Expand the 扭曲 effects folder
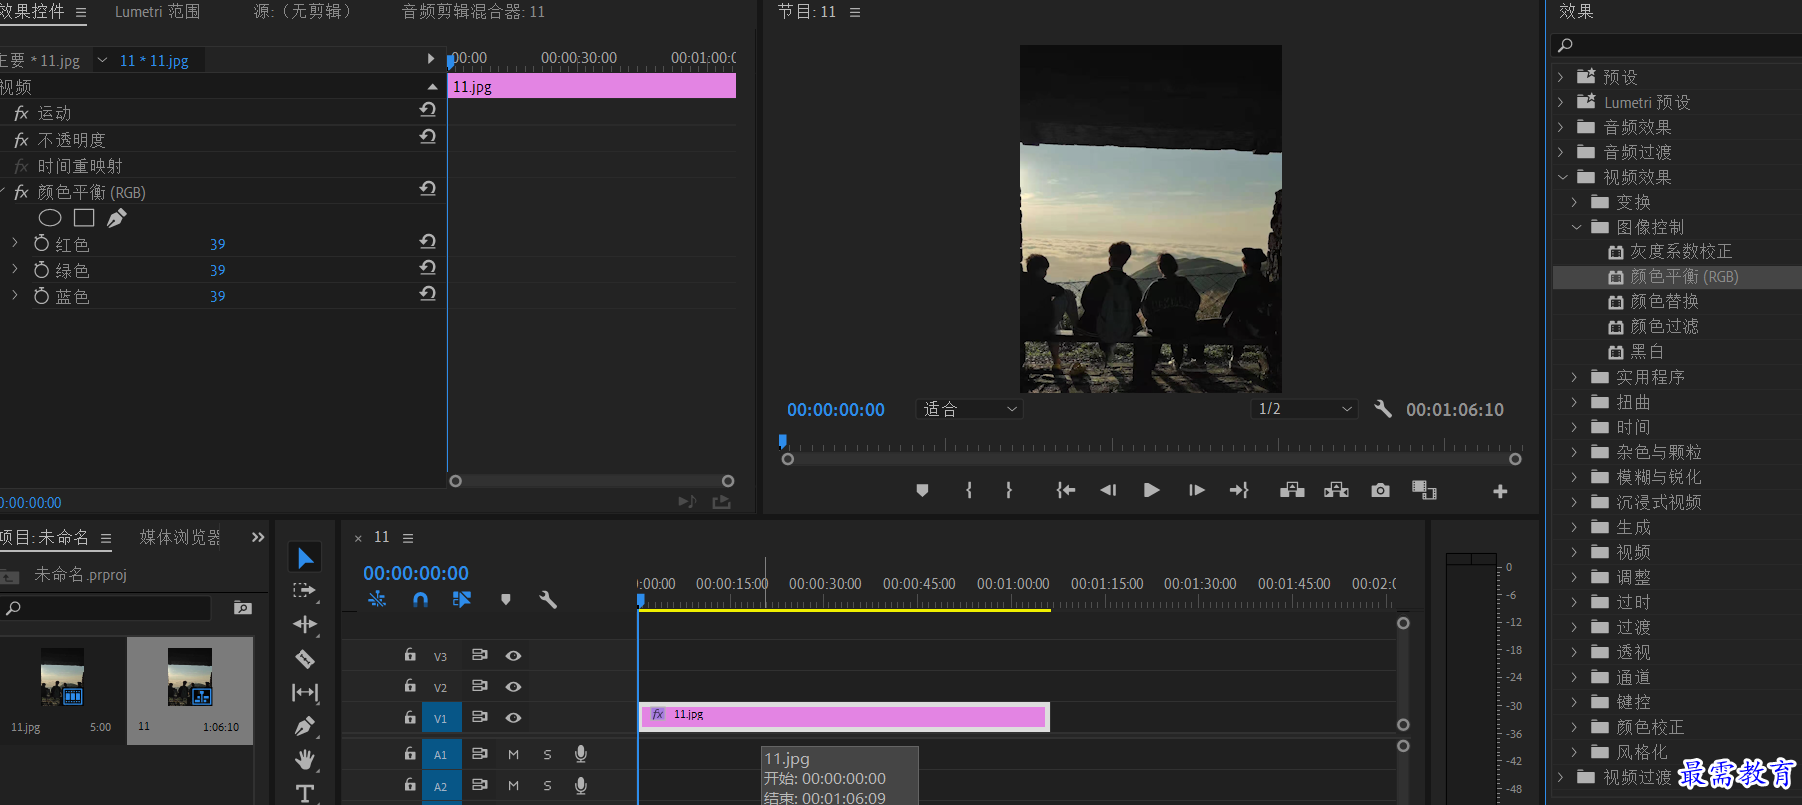This screenshot has width=1802, height=805. 1575,402
